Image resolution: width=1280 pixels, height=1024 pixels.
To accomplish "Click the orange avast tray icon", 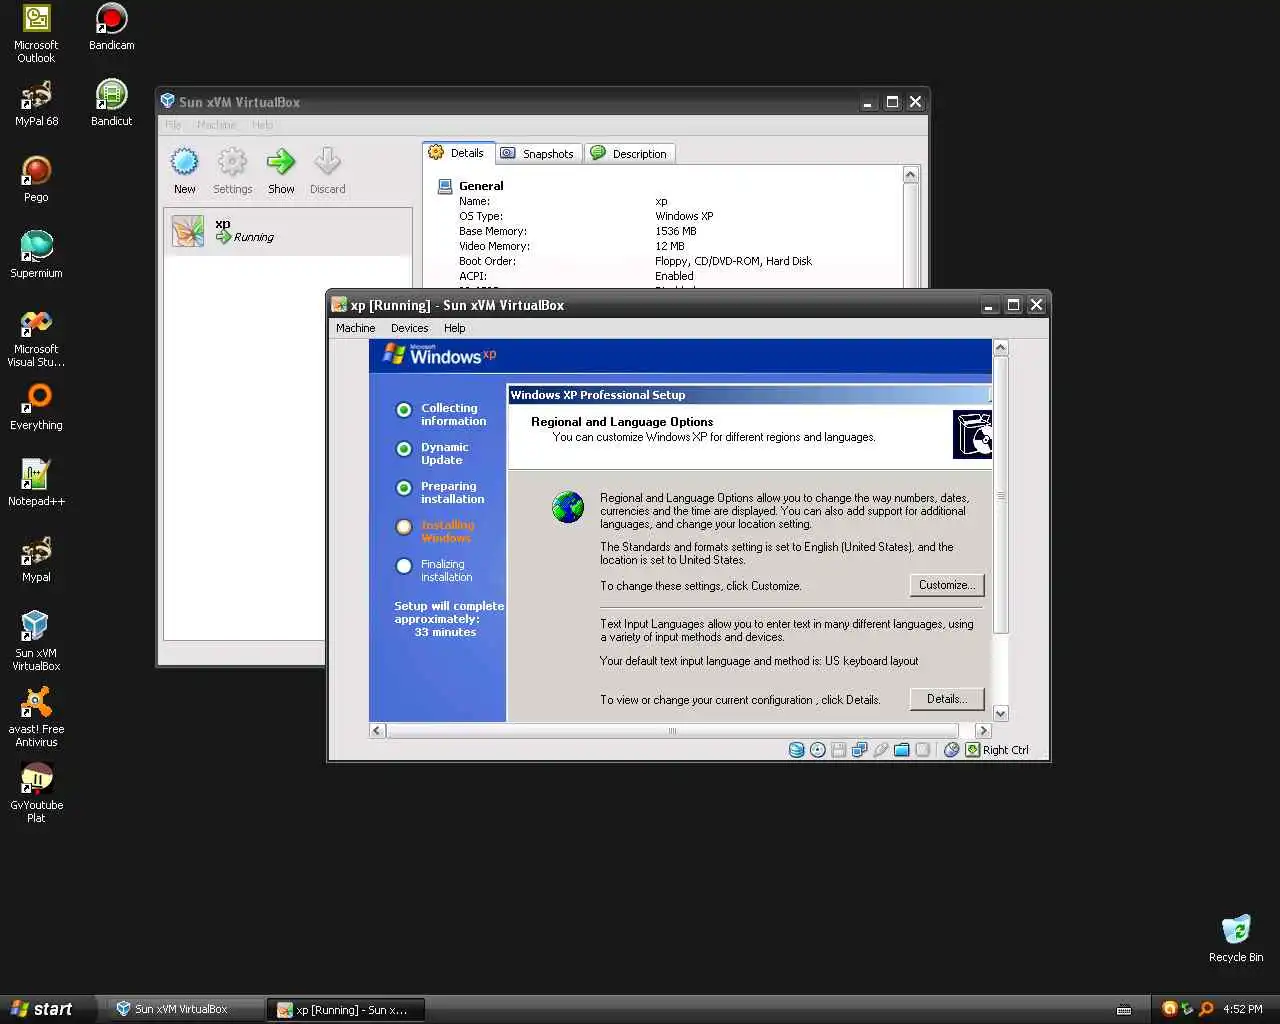I will [1169, 1009].
